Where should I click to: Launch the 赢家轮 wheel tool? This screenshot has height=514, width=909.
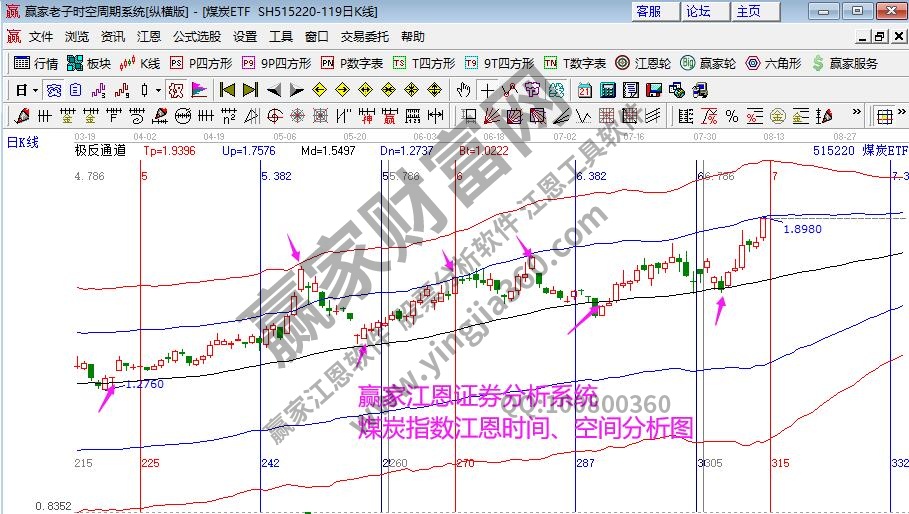coord(707,63)
